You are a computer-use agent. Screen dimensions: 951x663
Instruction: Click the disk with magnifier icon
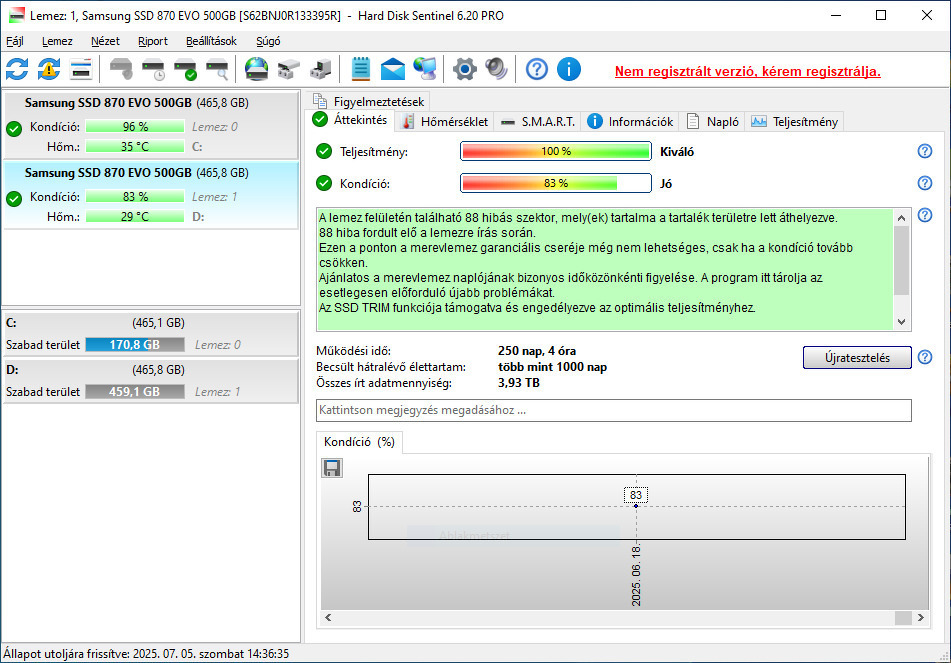[x=218, y=69]
